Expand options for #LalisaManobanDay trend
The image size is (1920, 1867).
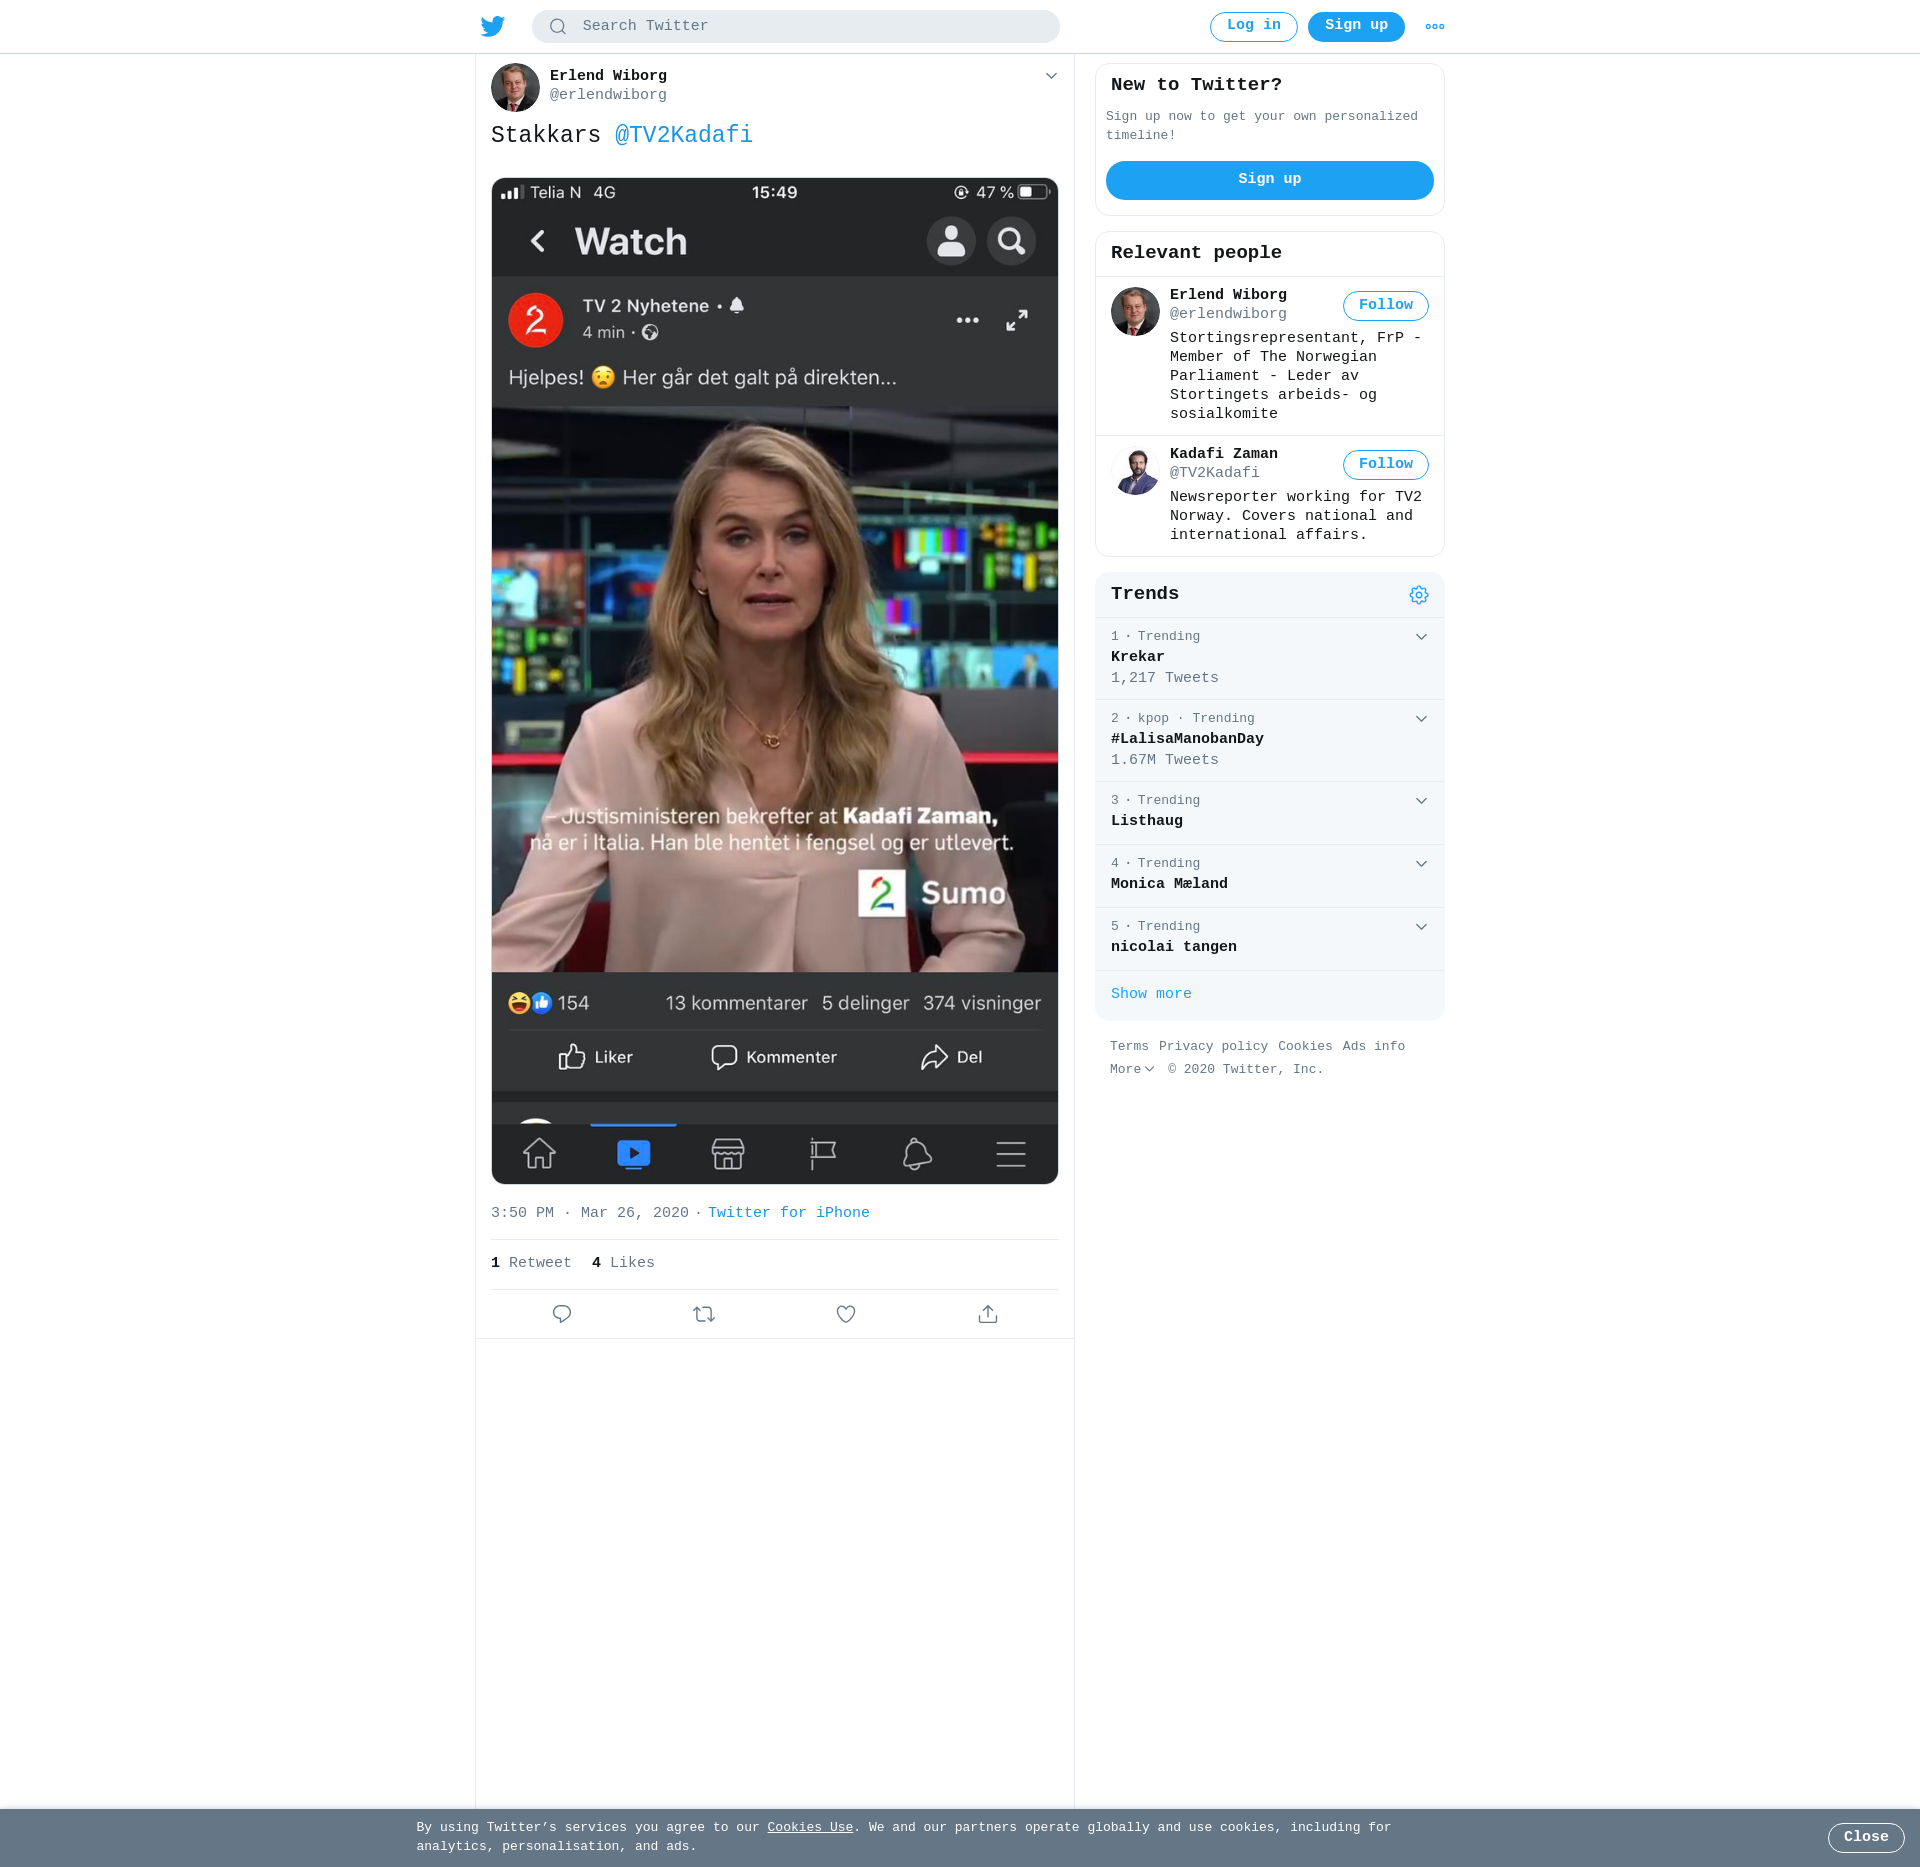coord(1421,719)
